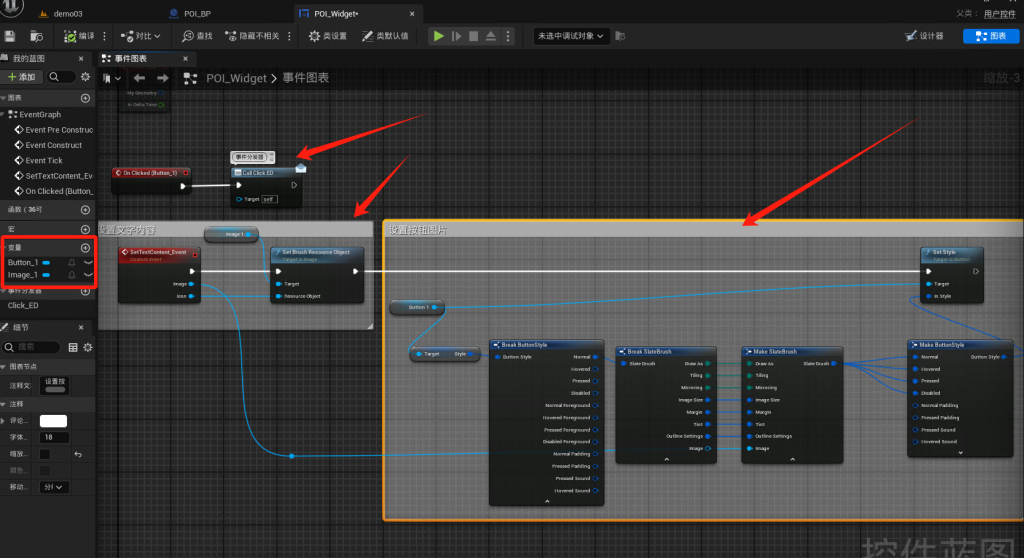Switch to 设计器 designer mode
Viewport: 1024px width, 558px height.
click(x=924, y=36)
